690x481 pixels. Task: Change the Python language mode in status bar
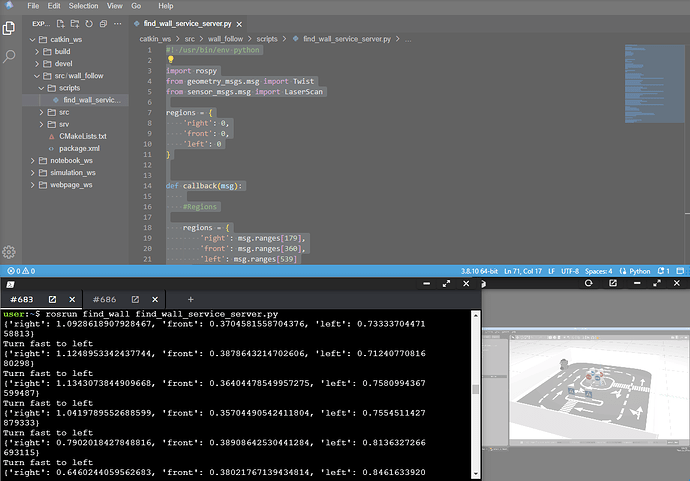point(638,271)
